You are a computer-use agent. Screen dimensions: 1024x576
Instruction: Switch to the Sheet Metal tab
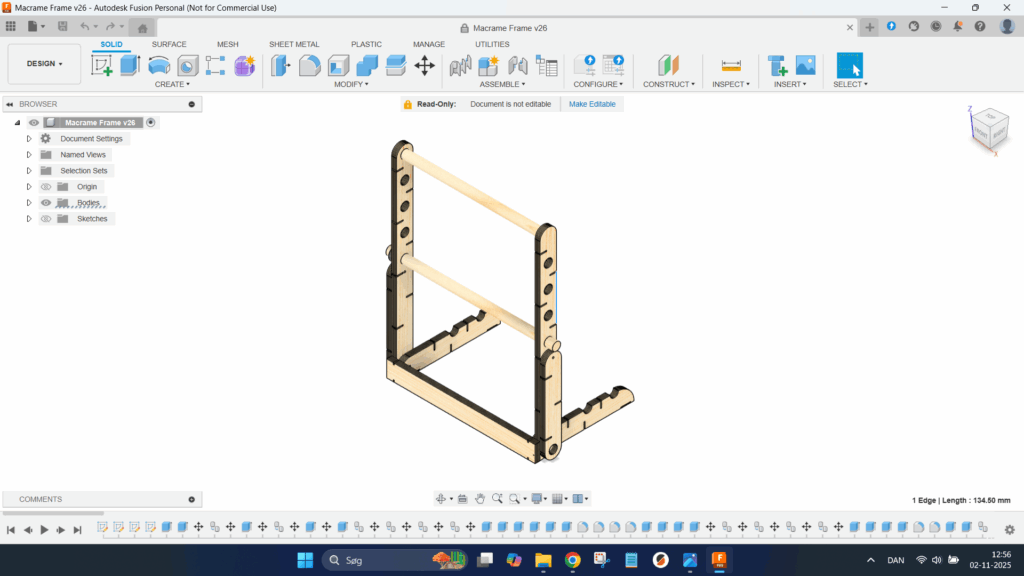click(294, 45)
